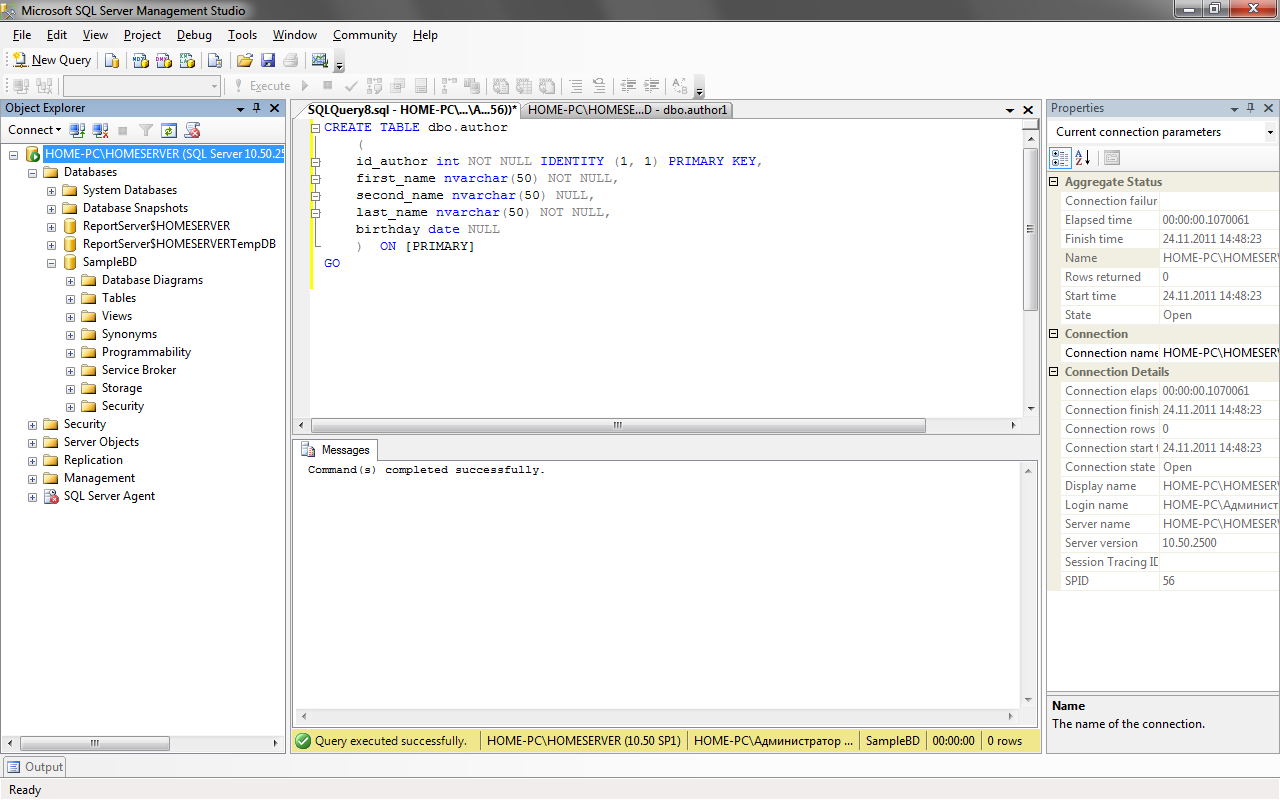Click the Uncomment selected lines icon

point(599,86)
